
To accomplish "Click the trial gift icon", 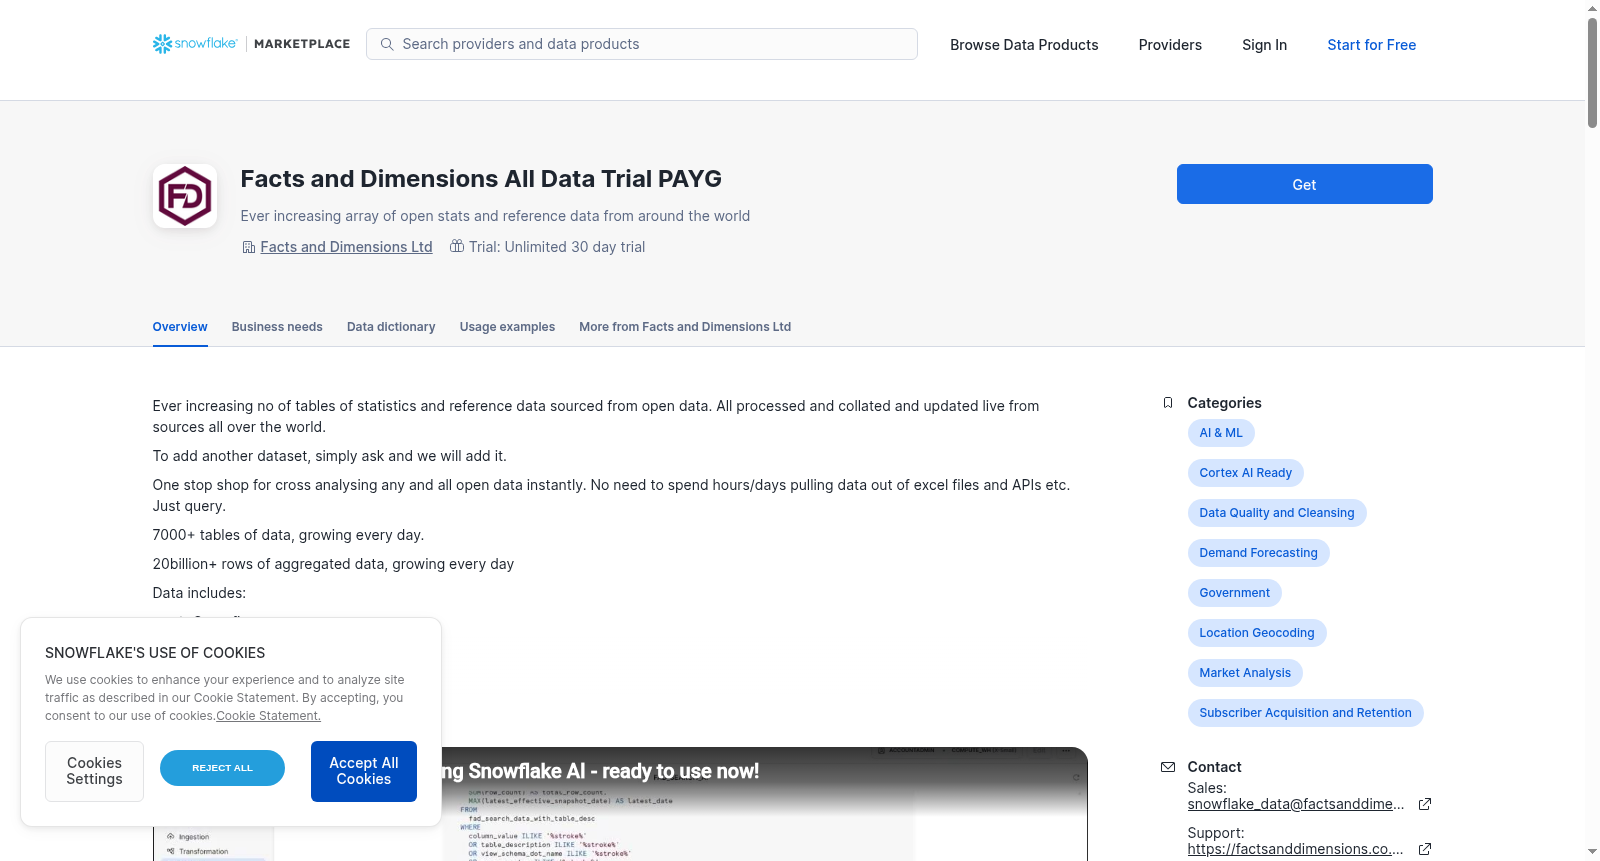I will [x=457, y=246].
